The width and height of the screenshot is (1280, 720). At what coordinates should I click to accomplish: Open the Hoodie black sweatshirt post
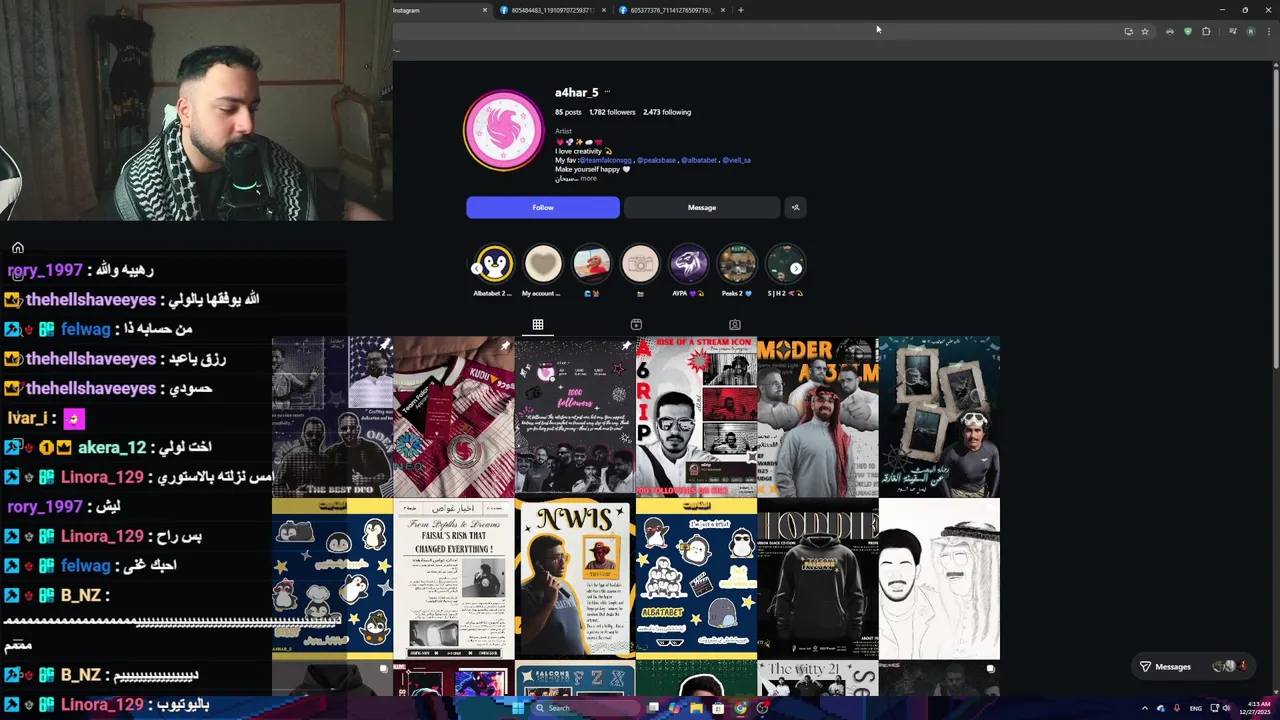pos(817,579)
